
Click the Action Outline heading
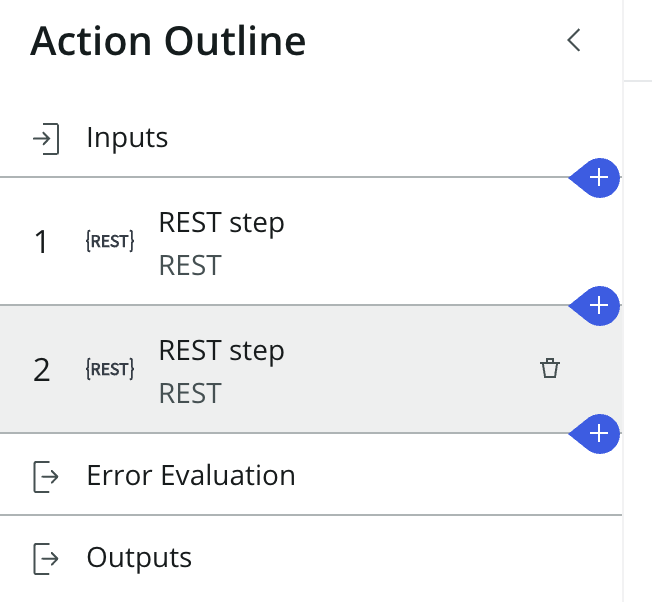168,41
